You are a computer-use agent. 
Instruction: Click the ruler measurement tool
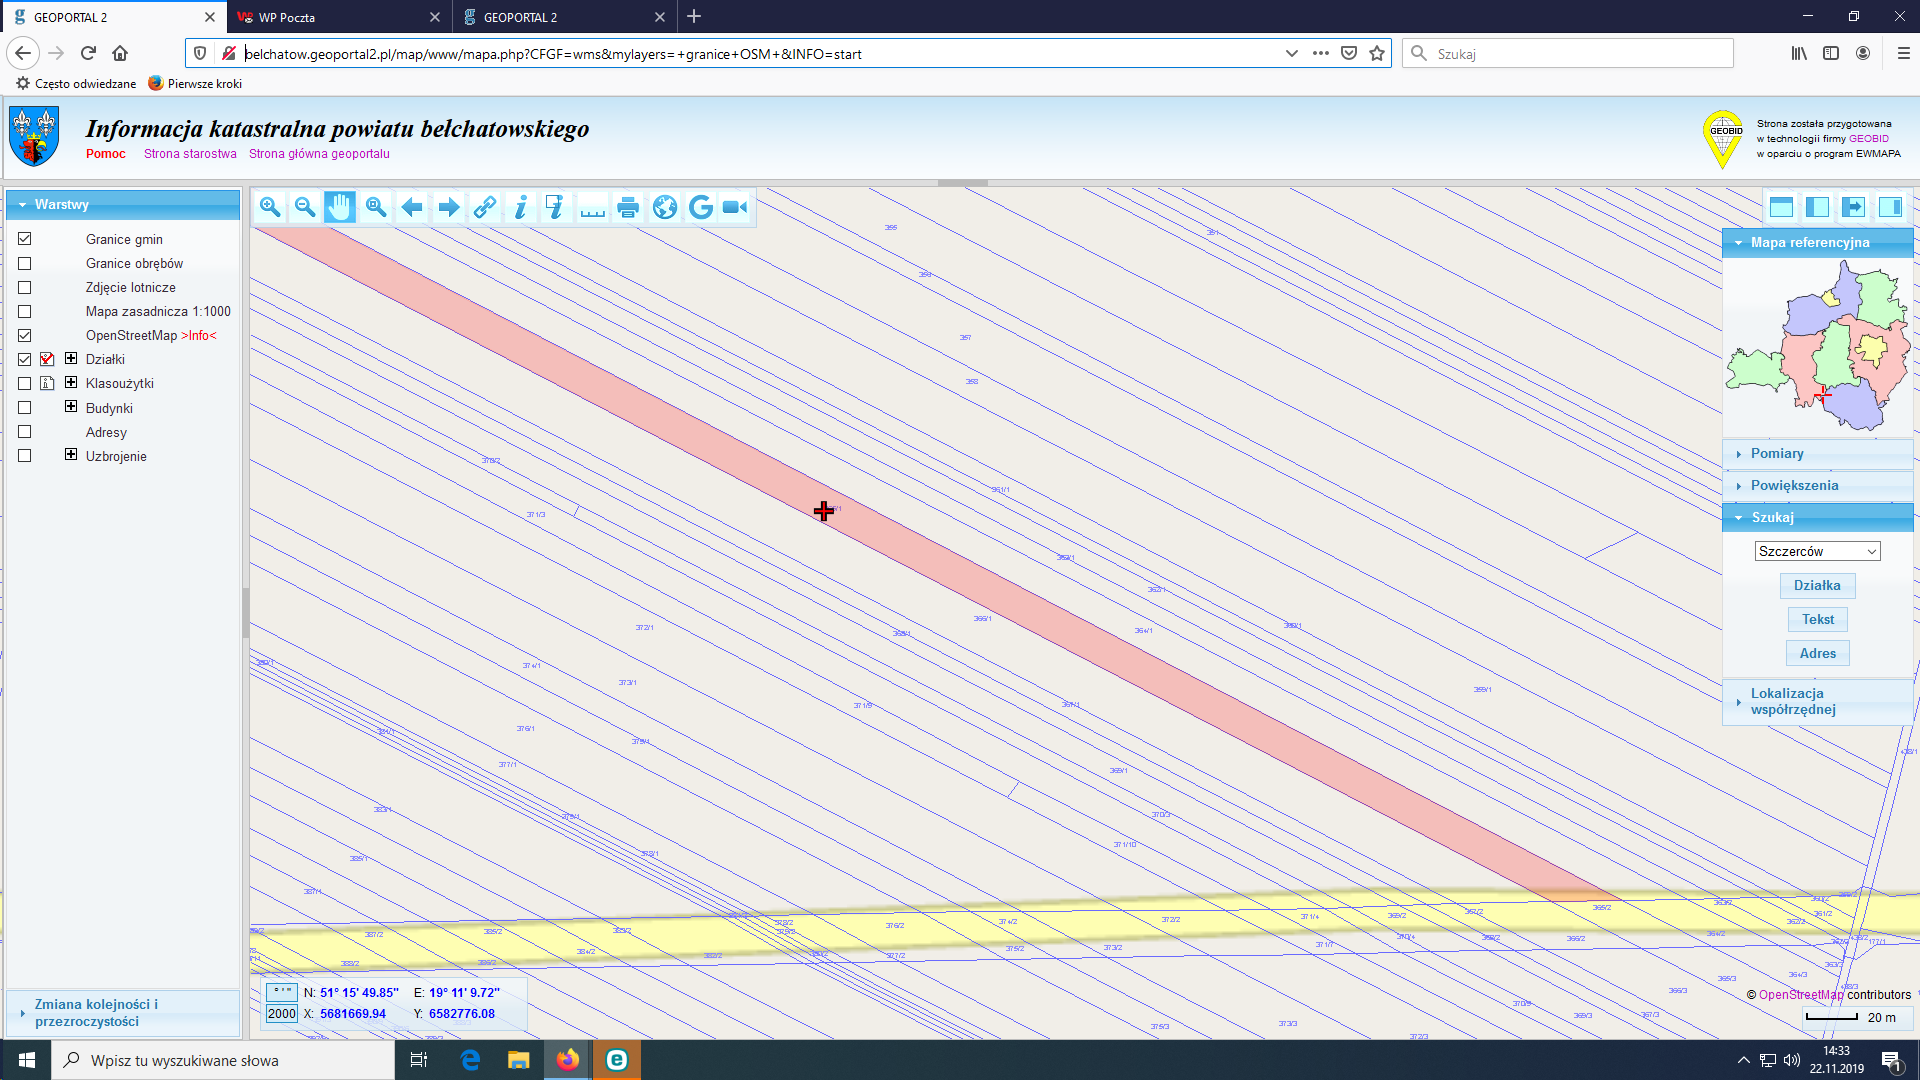[592, 207]
